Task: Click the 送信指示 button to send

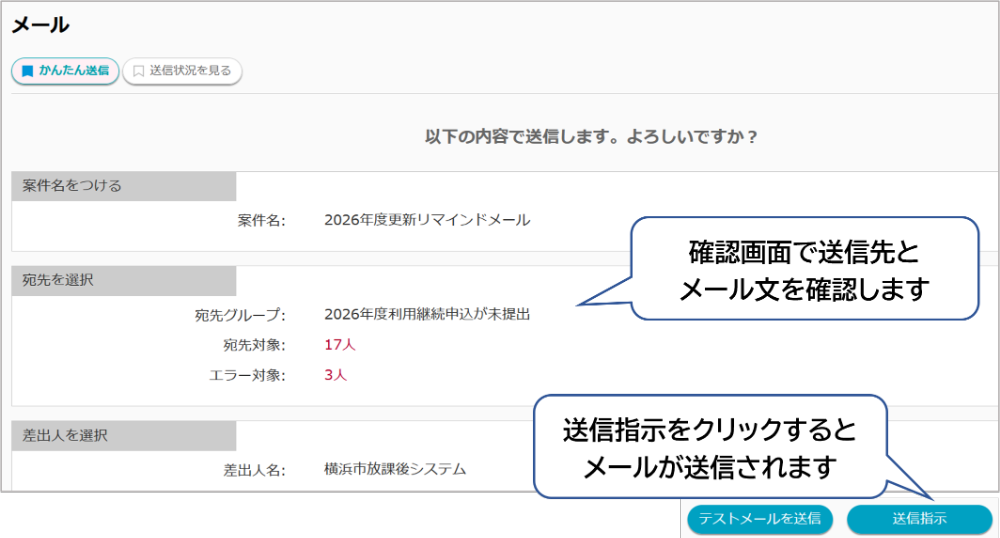Action: (x=919, y=519)
